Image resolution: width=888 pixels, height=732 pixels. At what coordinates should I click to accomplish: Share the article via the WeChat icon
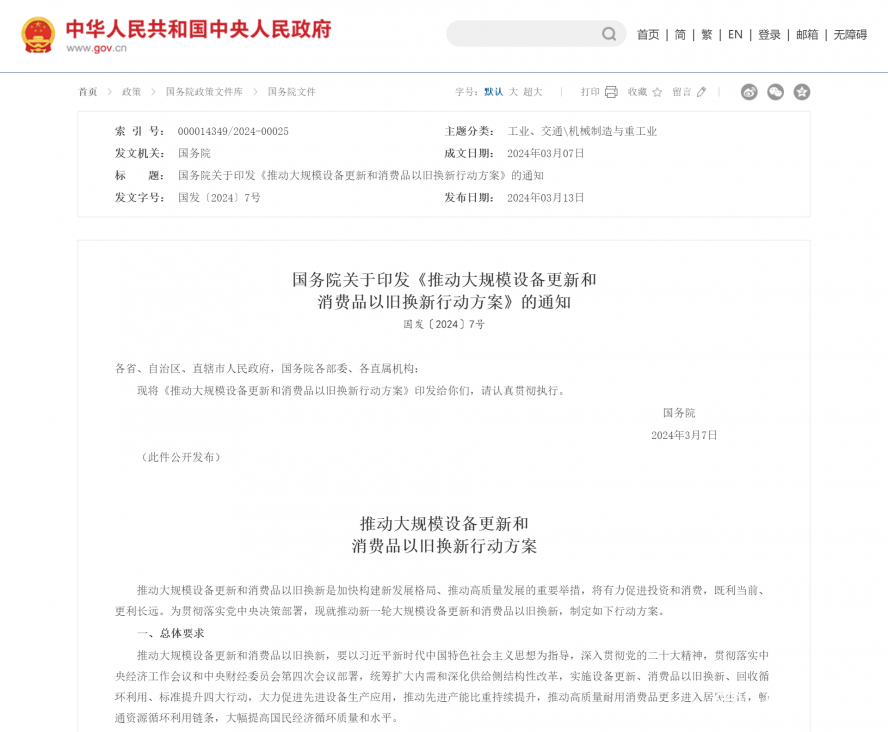pyautogui.click(x=775, y=91)
